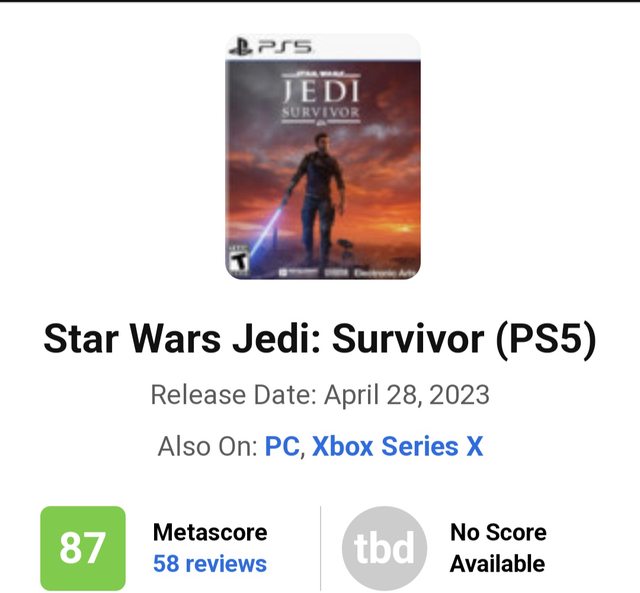View the 58 reviews link
Screen dimensions: 640x593
tap(210, 564)
